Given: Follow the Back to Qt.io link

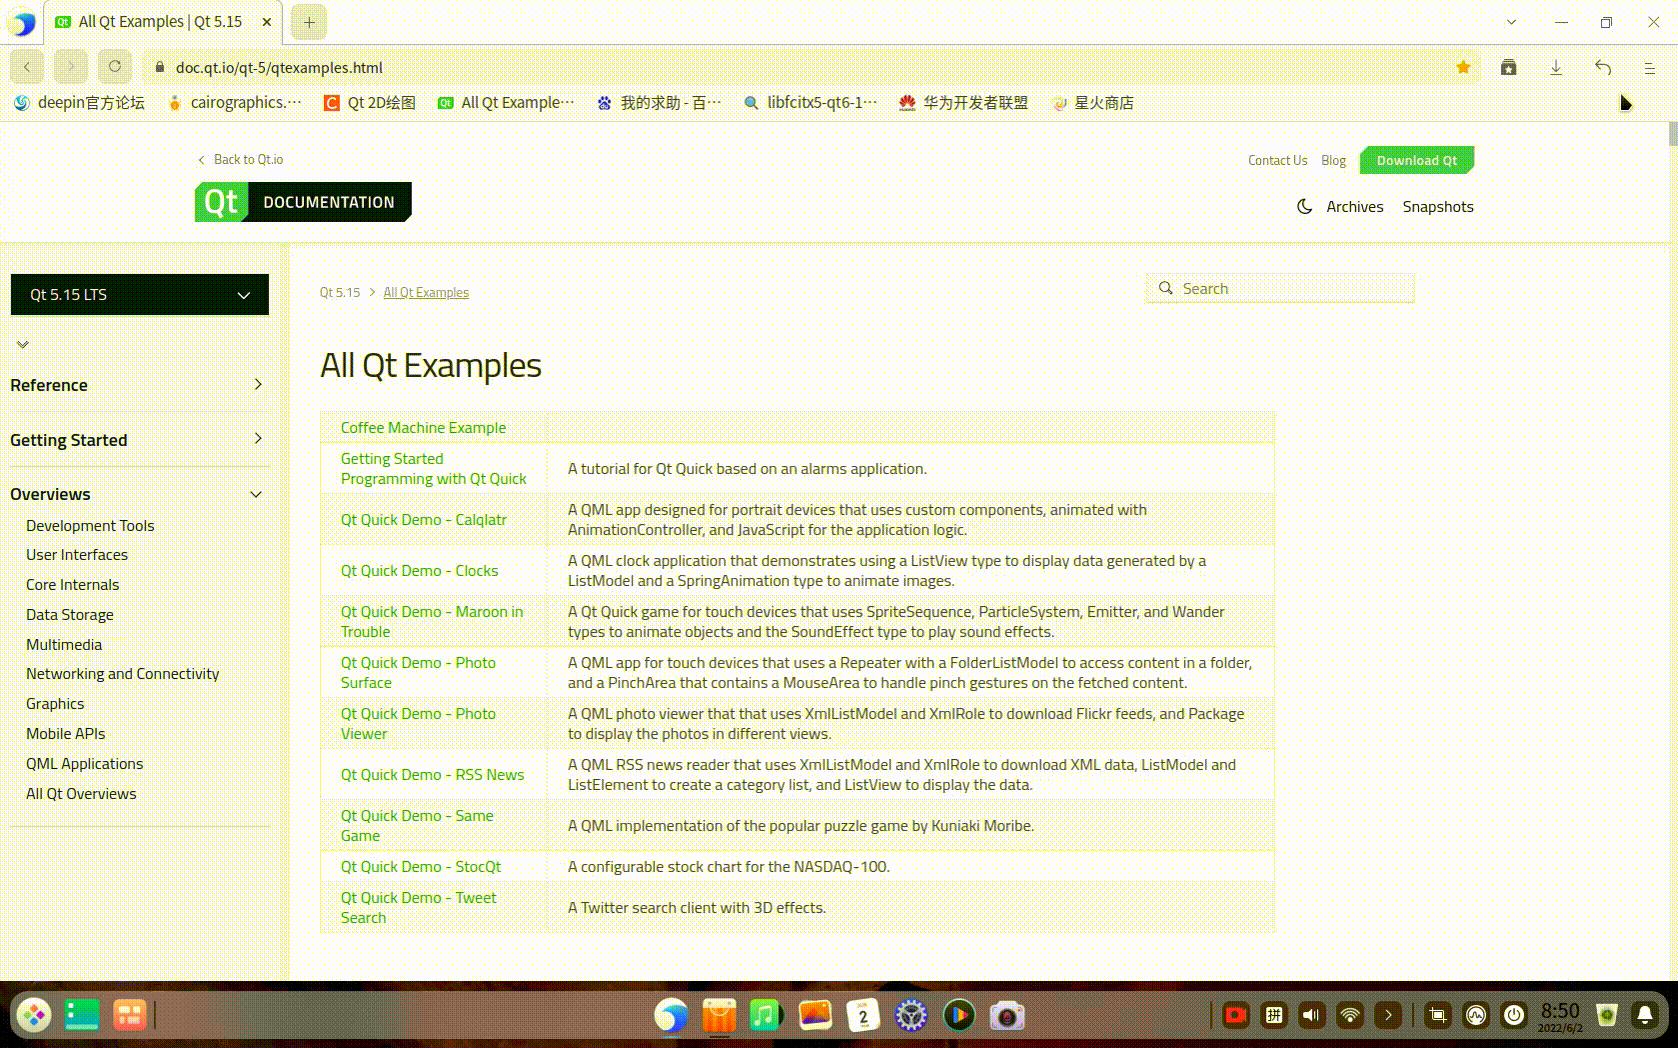Looking at the screenshot, I should pyautogui.click(x=240, y=159).
